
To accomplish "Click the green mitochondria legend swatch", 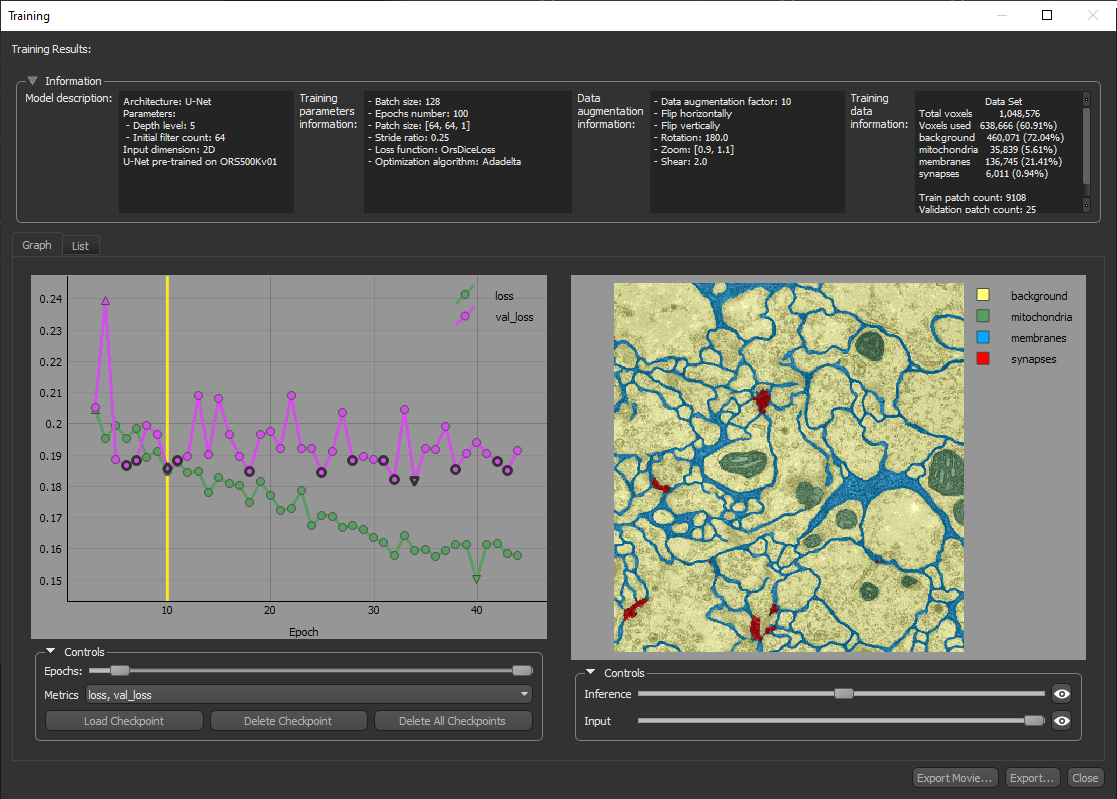I will (x=983, y=317).
